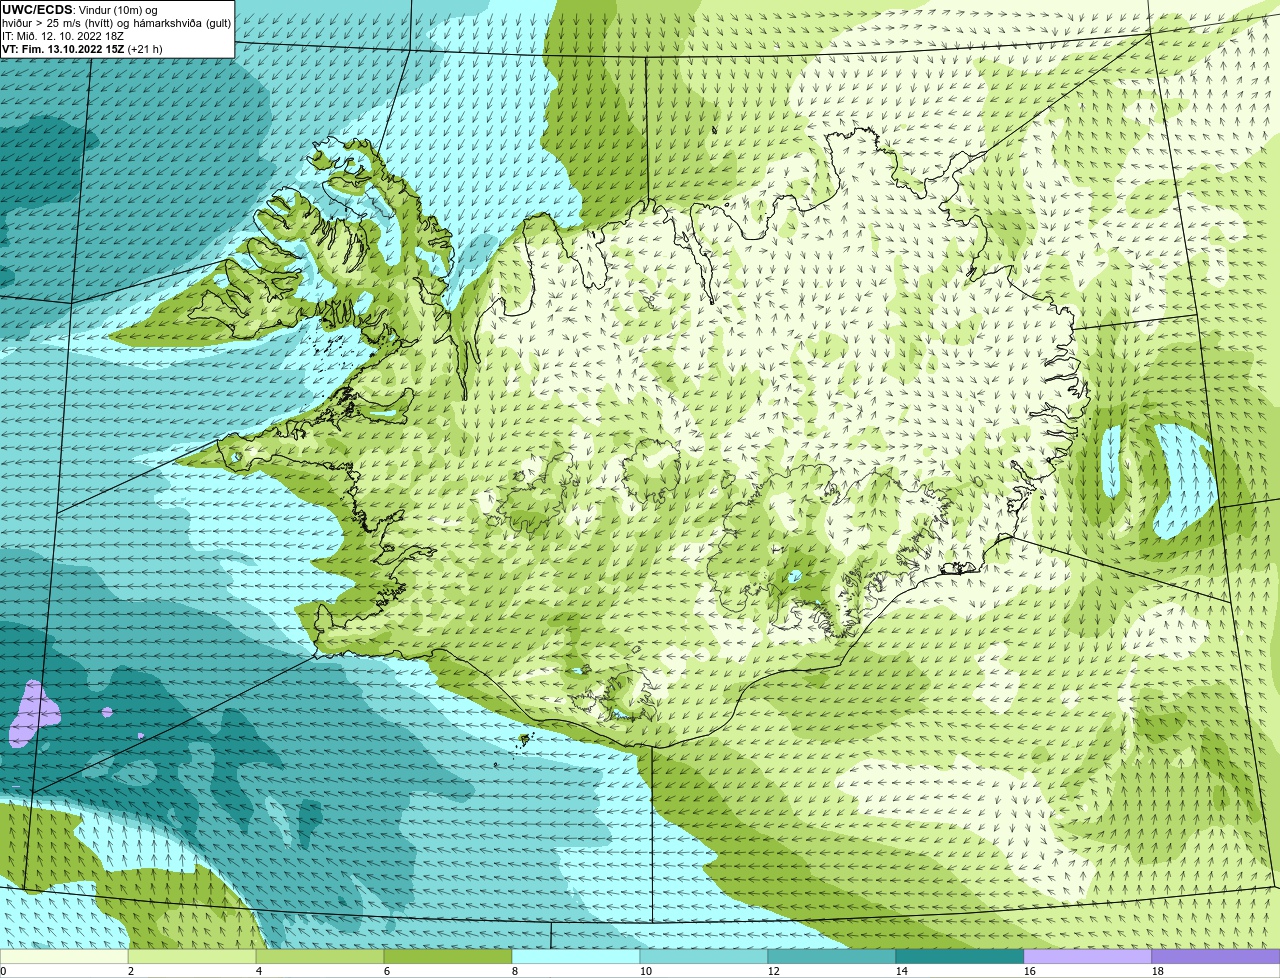Click the legend label '18'
Image resolution: width=1280 pixels, height=978 pixels.
pos(1157,971)
